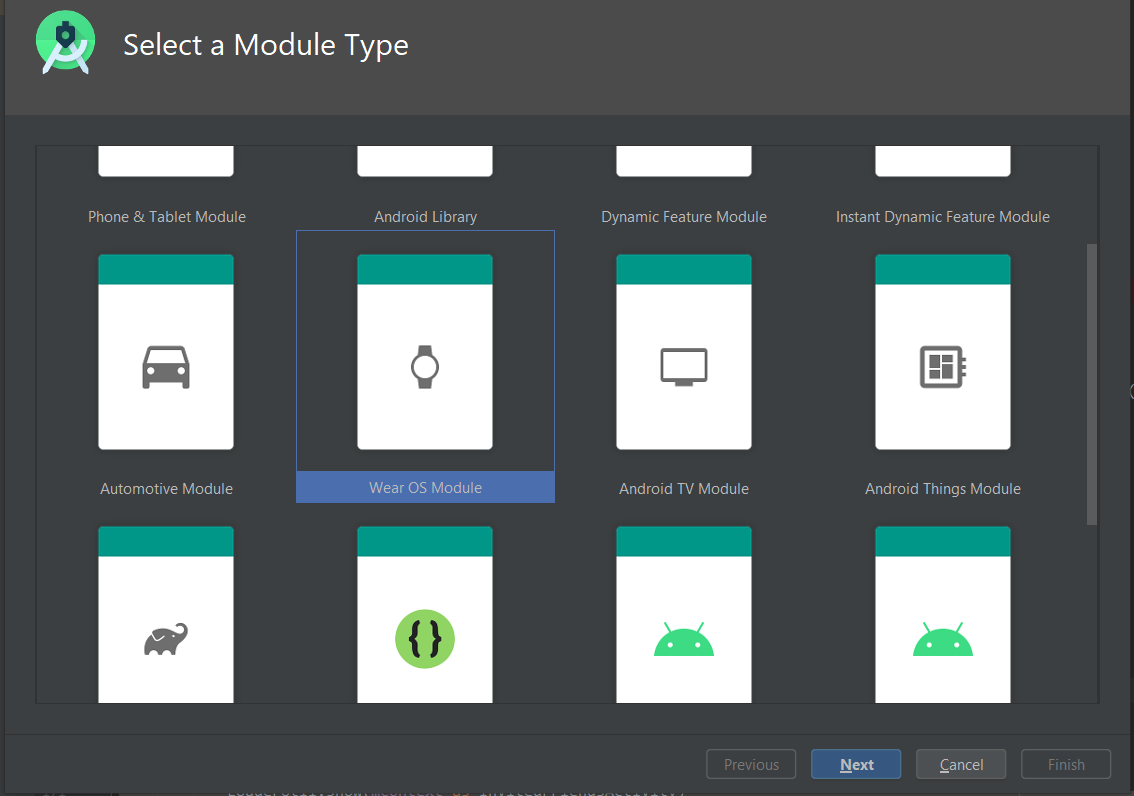Image resolution: width=1134 pixels, height=796 pixels.
Task: Go to the Next wizard step
Action: (856, 764)
